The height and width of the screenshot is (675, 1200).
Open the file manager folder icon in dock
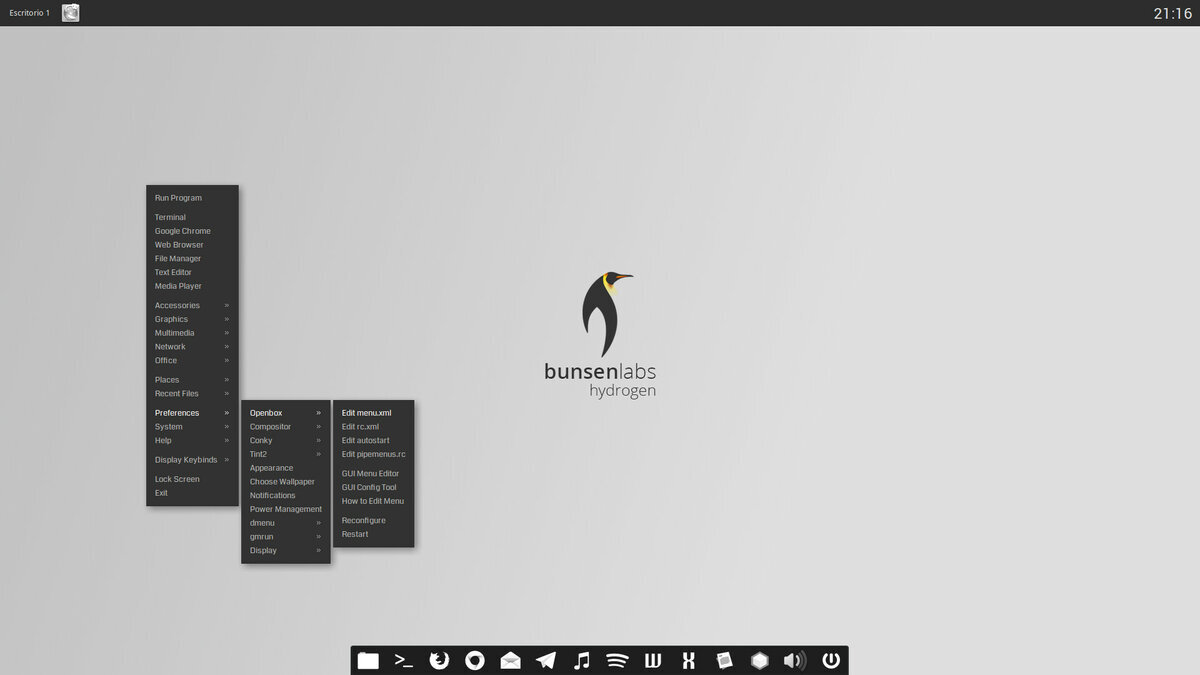[367, 660]
